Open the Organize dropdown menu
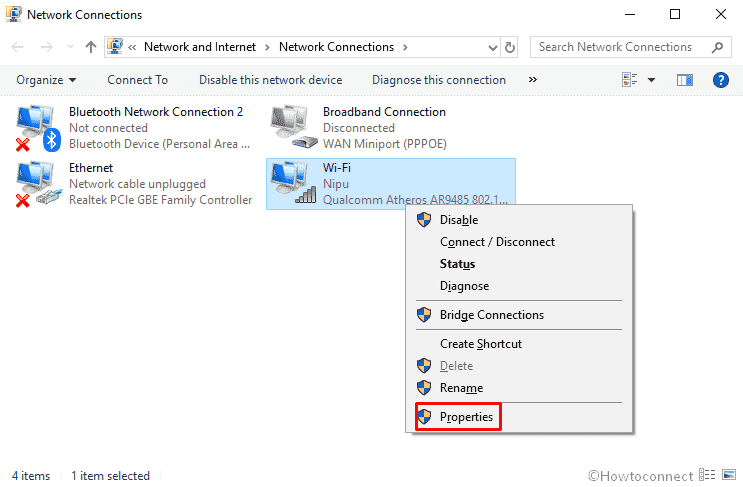The height and width of the screenshot is (487, 743). tap(46, 80)
